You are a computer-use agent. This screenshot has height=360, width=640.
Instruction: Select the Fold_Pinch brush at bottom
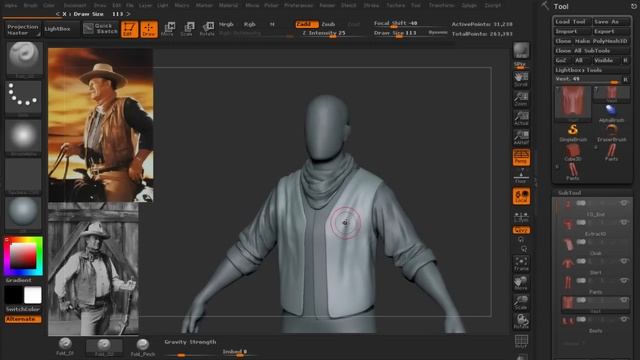(x=143, y=347)
